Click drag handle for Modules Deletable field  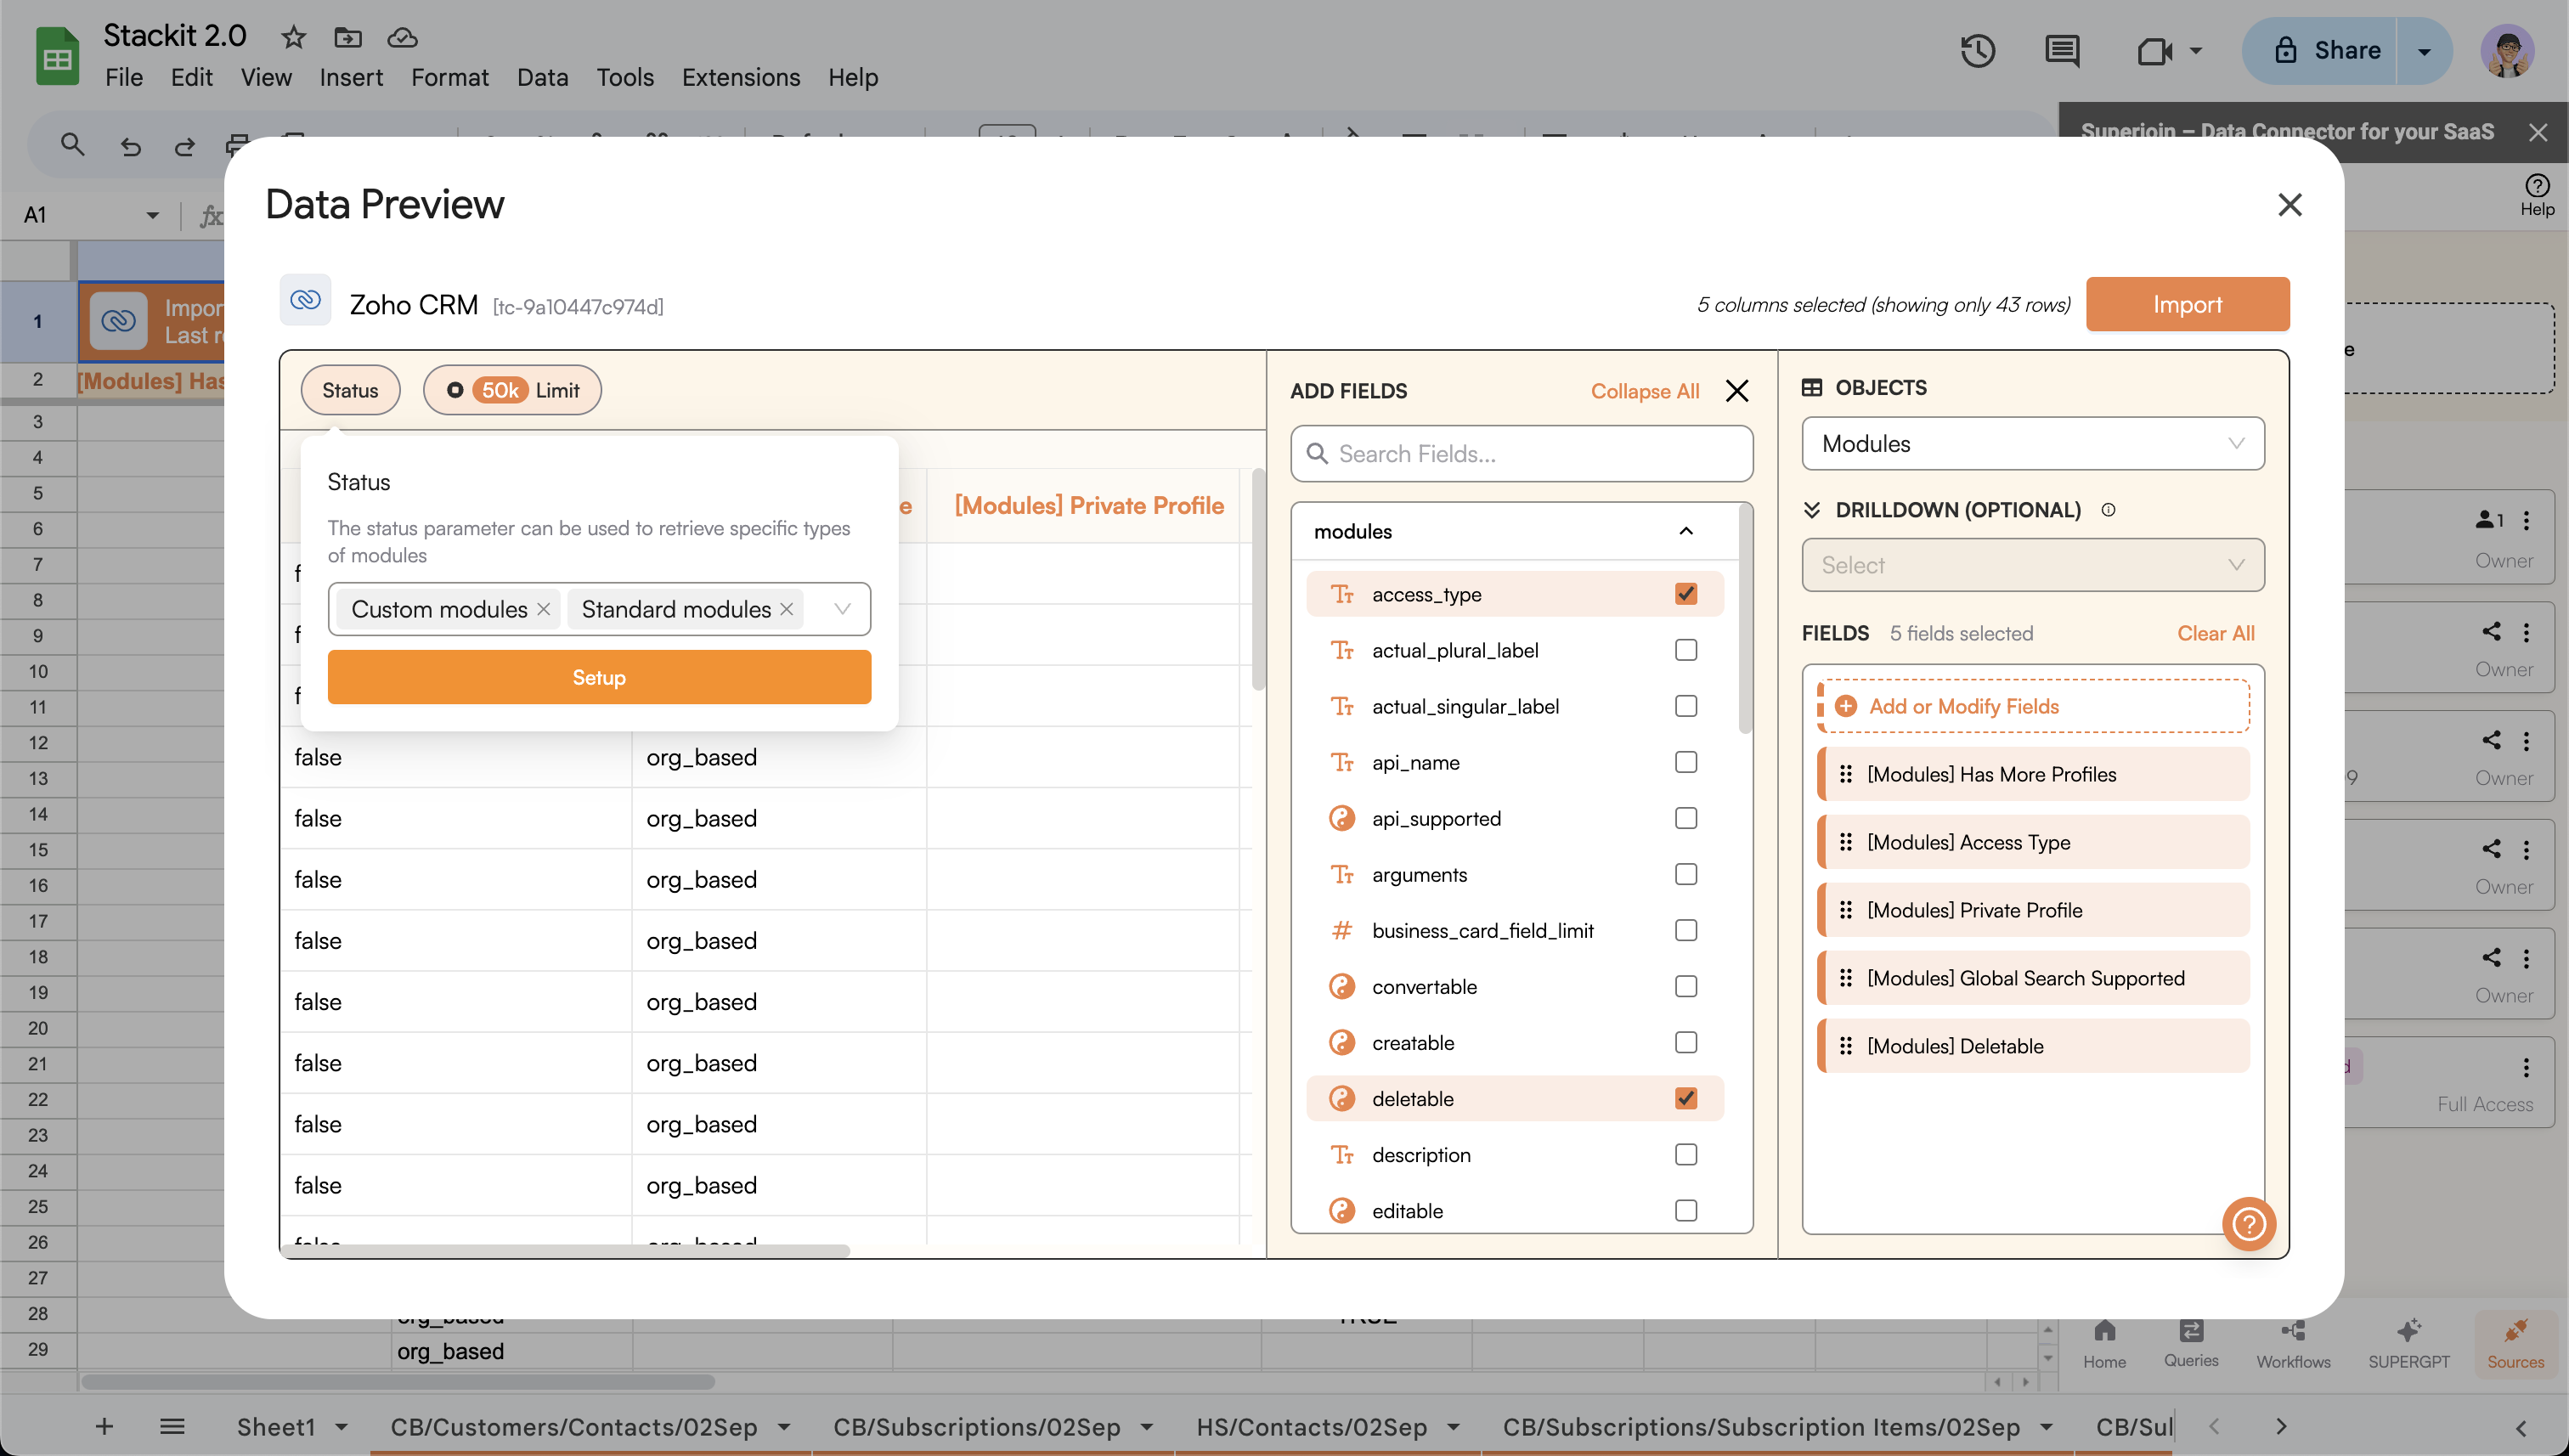coord(1845,1046)
